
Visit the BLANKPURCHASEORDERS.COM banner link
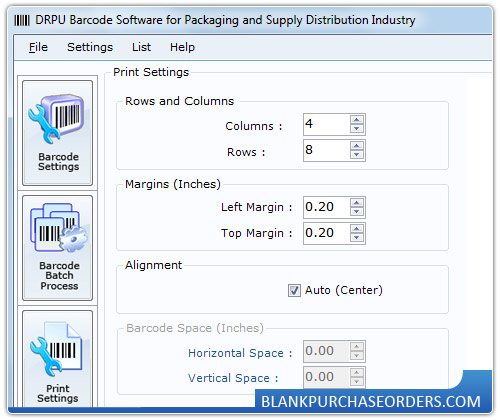coord(371,401)
